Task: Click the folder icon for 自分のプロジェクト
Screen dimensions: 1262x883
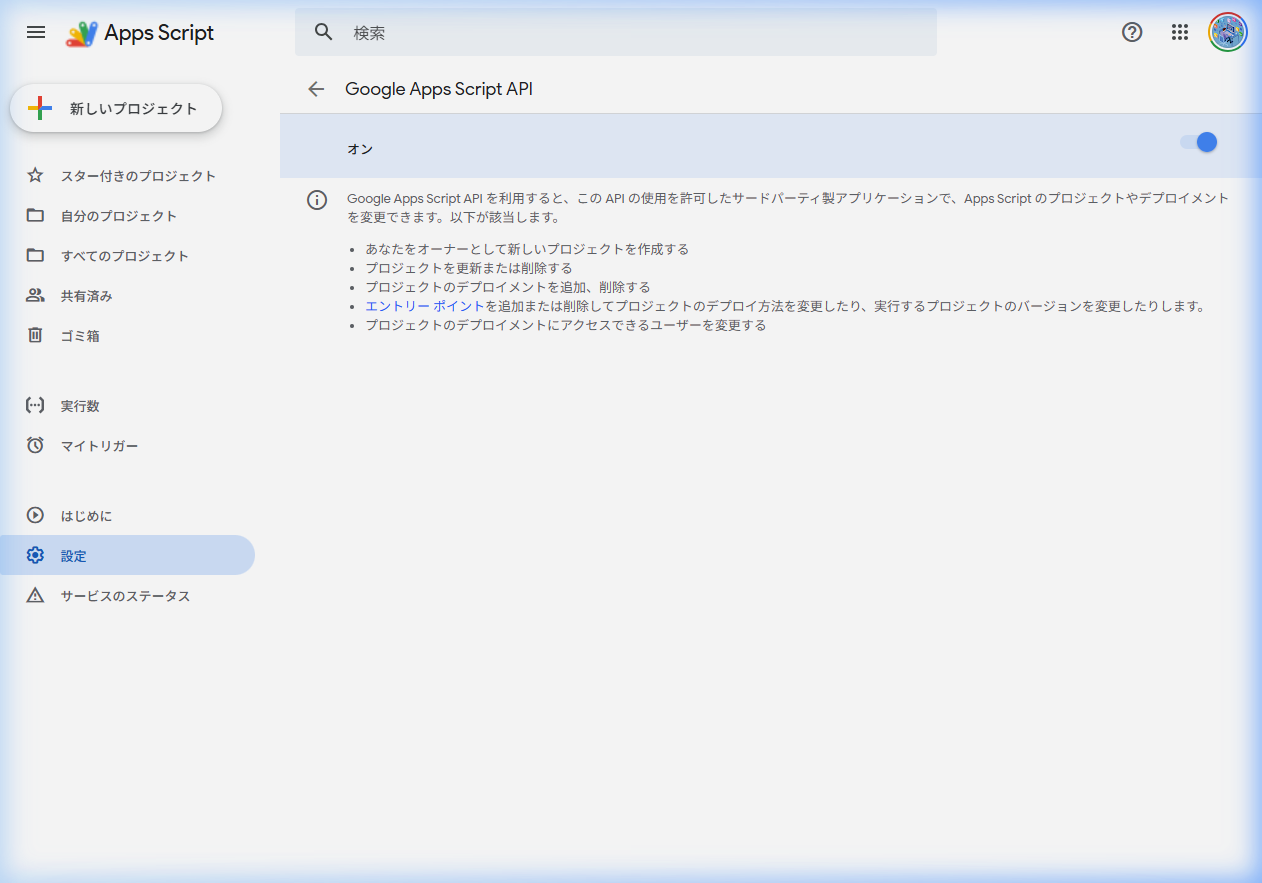Action: click(x=35, y=216)
